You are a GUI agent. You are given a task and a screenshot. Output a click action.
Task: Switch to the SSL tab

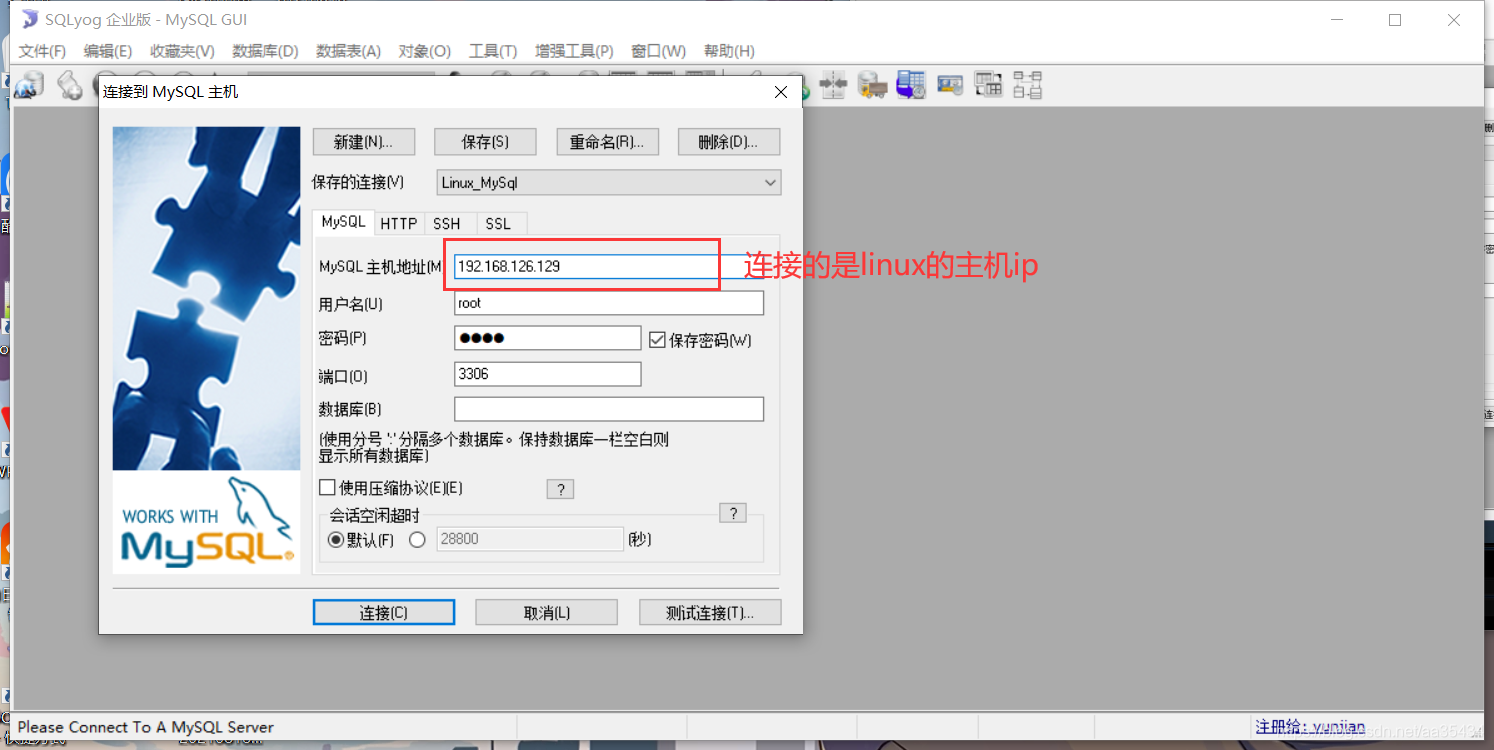click(498, 224)
